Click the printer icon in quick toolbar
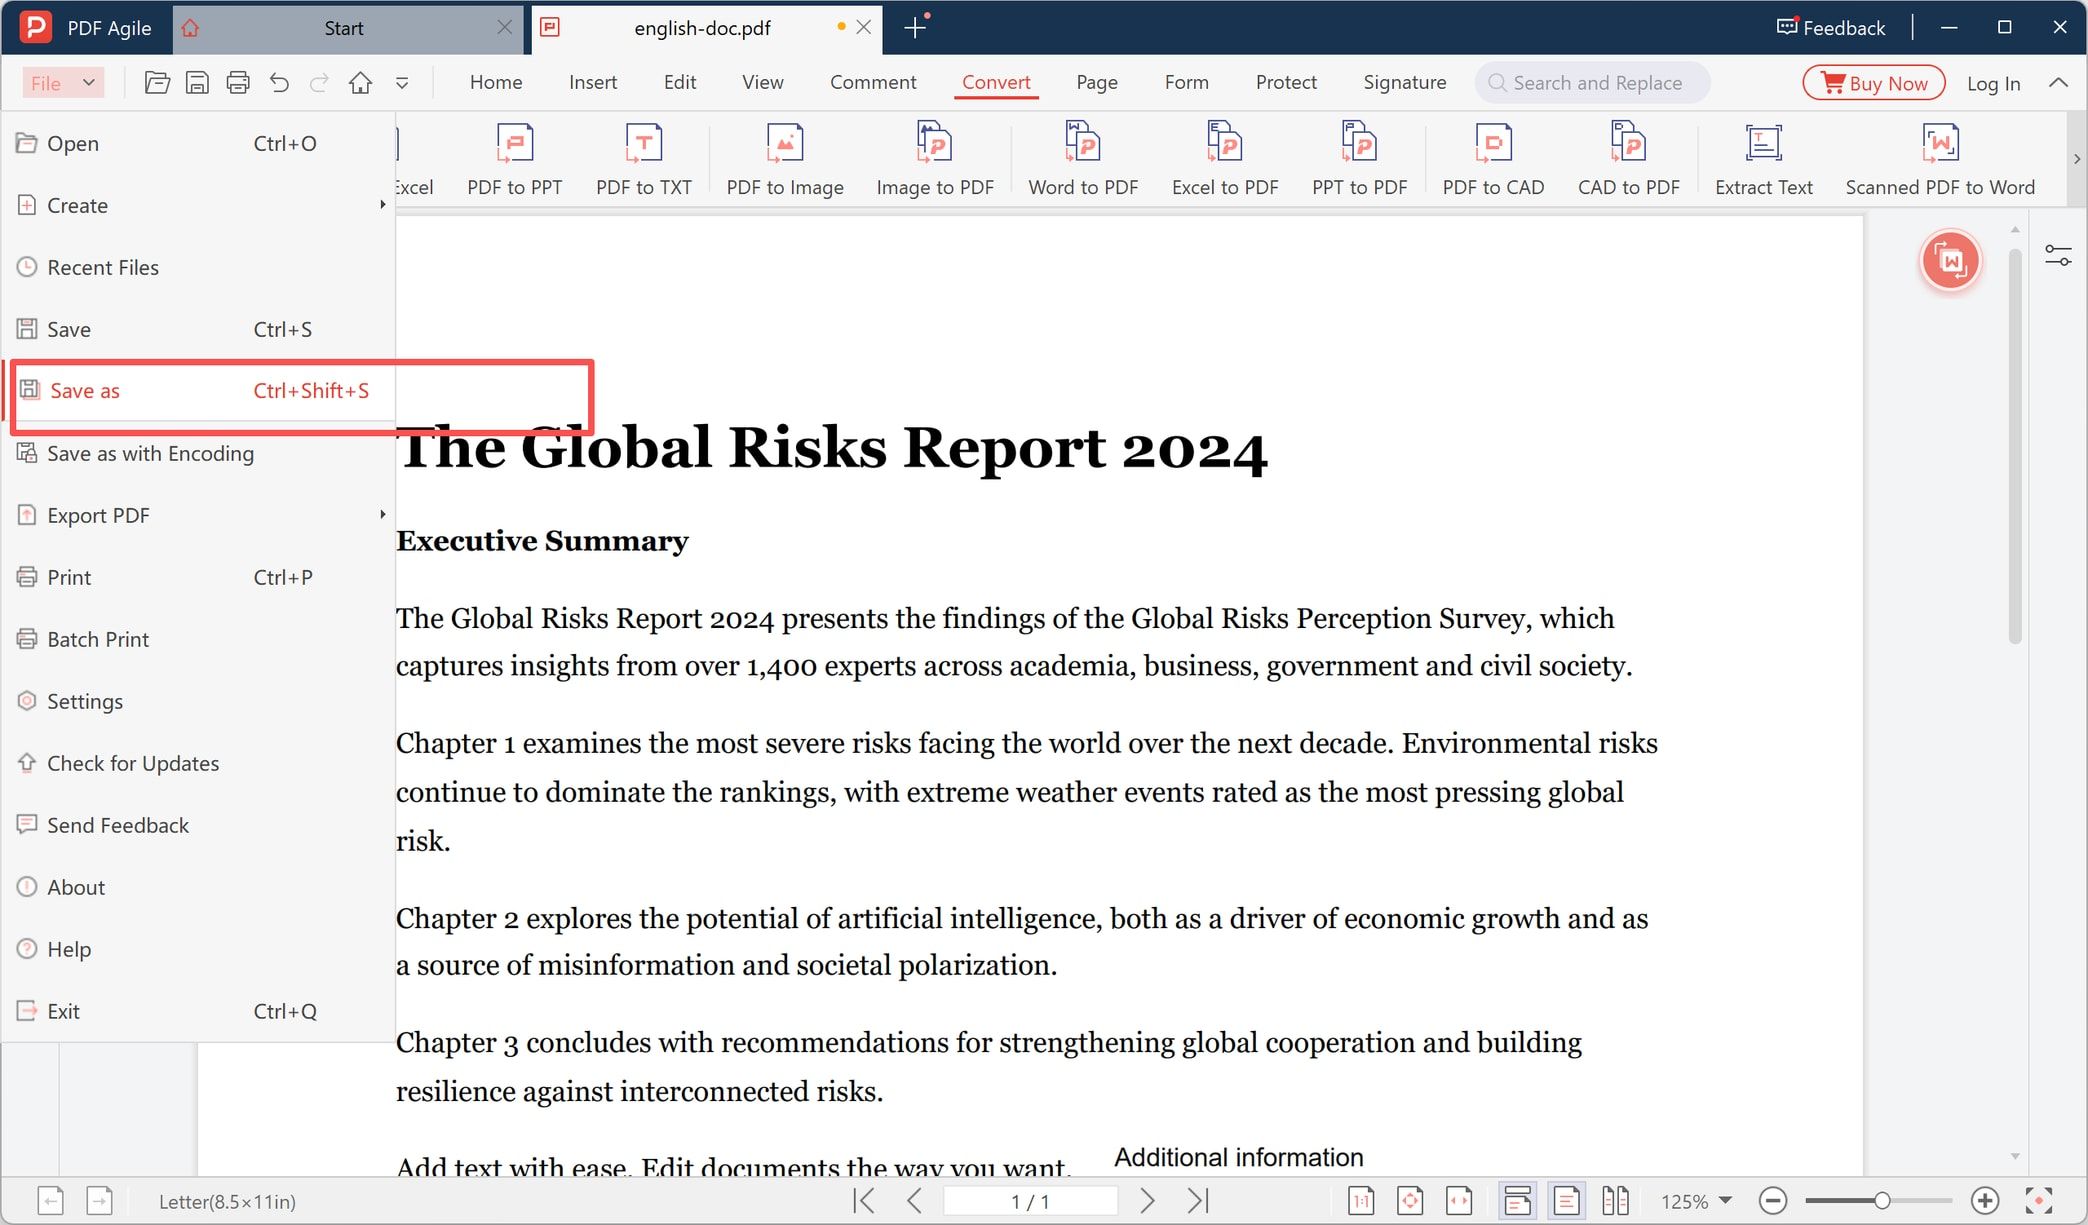Image resolution: width=2088 pixels, height=1225 pixels. coord(238,83)
